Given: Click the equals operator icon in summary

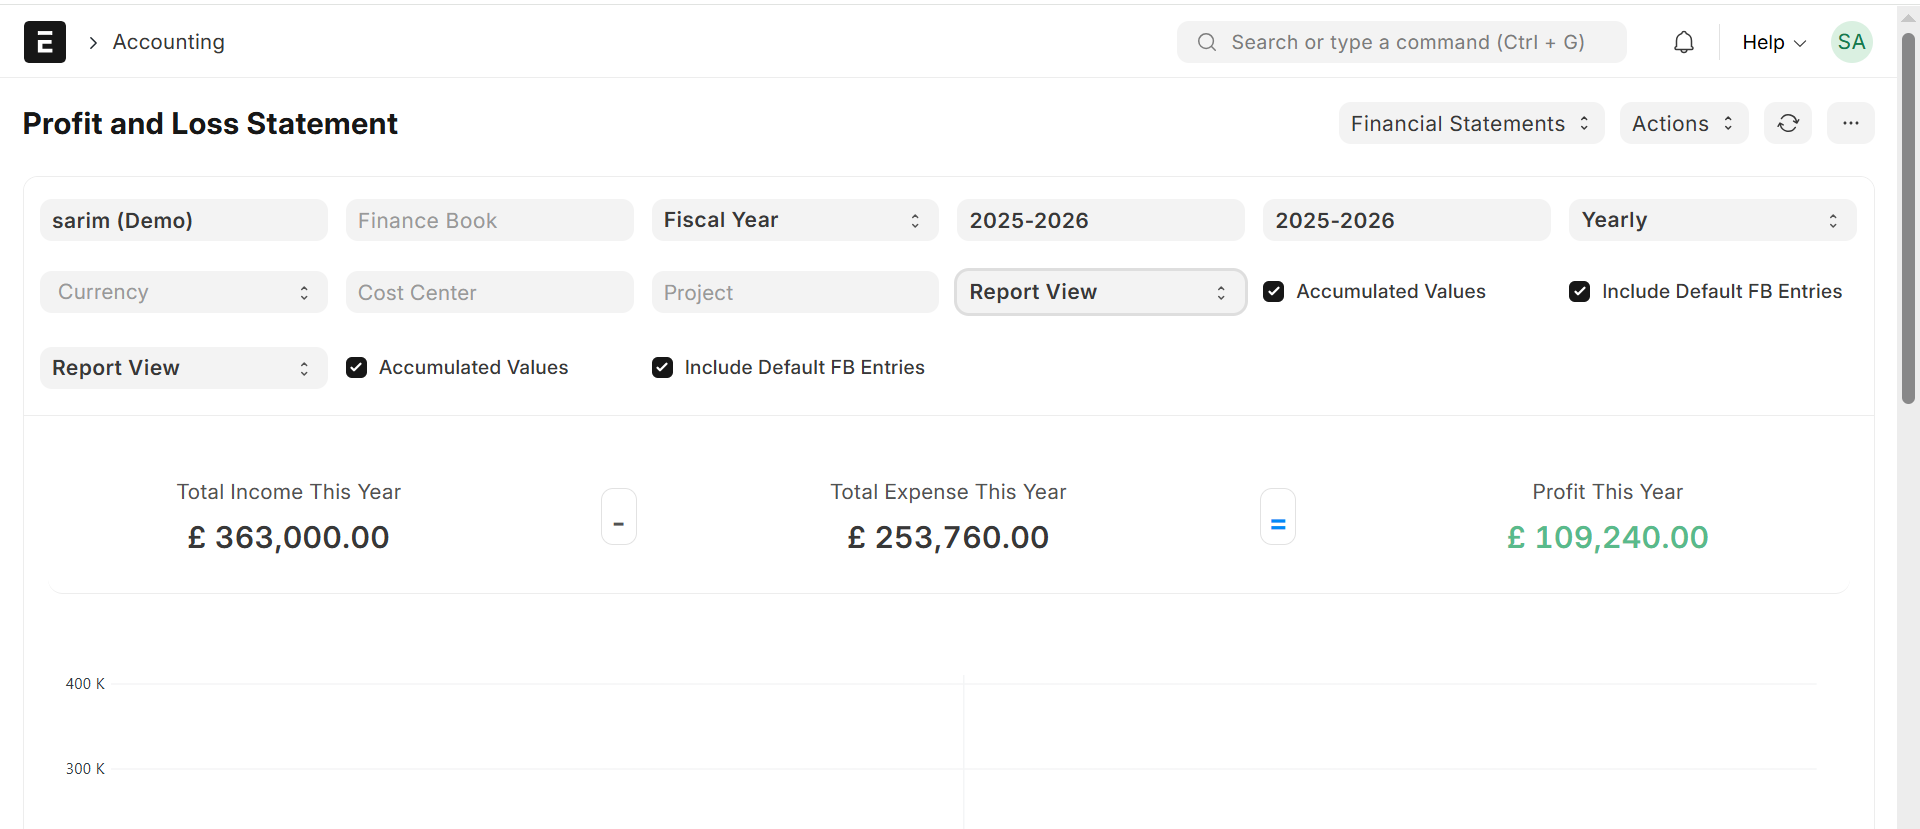Looking at the screenshot, I should pos(1277,517).
